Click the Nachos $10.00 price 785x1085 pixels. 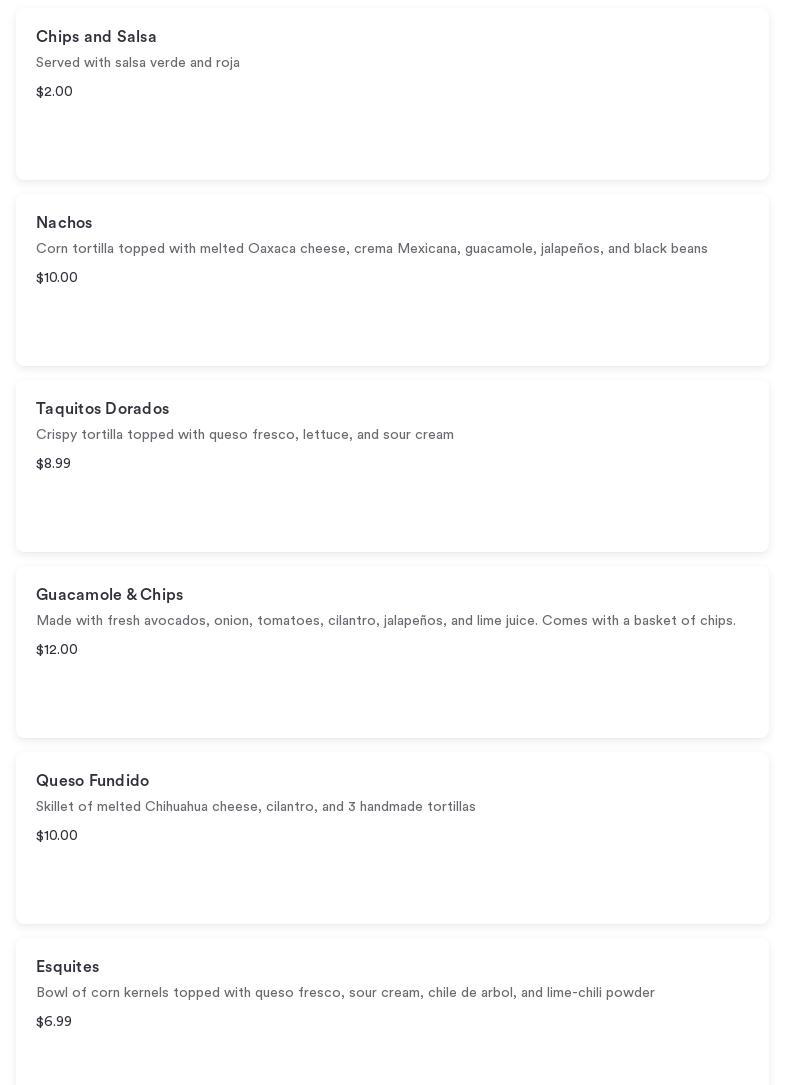(x=57, y=278)
